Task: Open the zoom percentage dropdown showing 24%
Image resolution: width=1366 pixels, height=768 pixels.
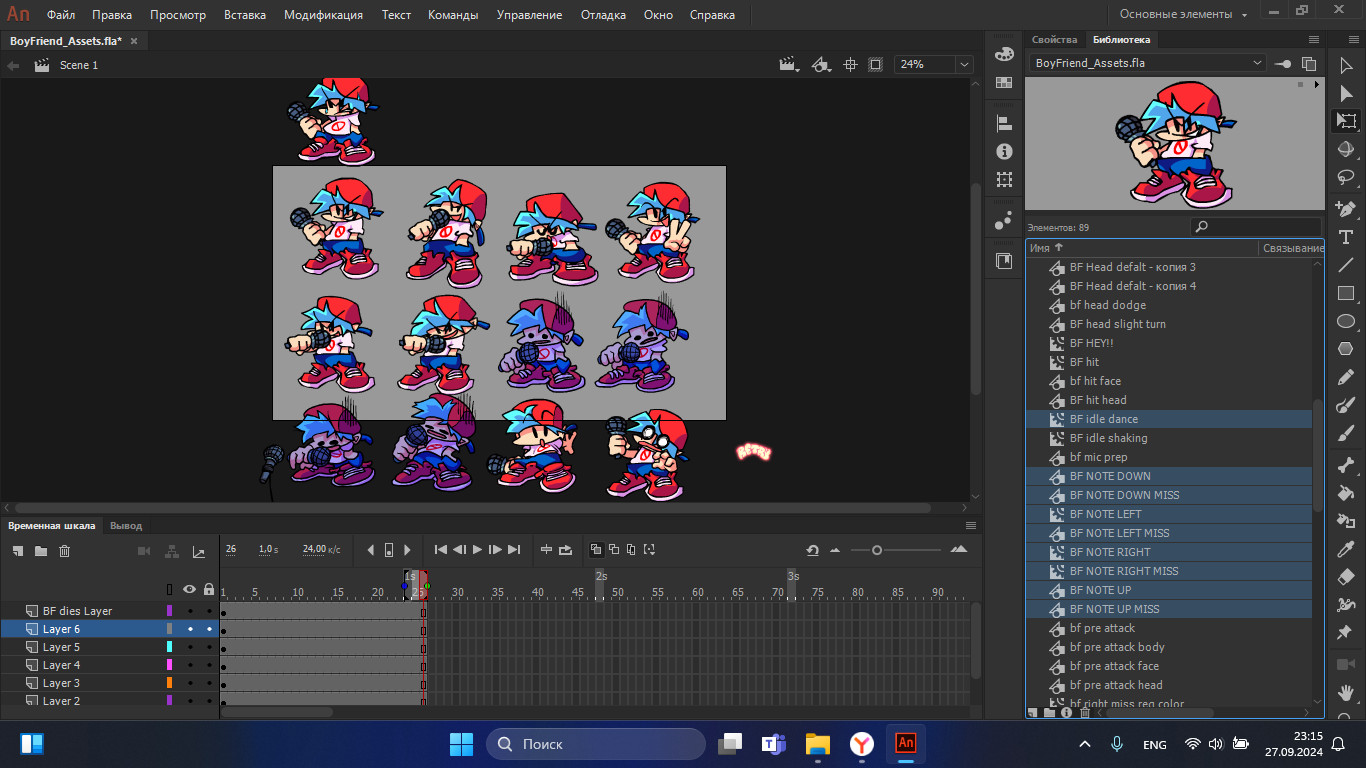Action: click(963, 63)
